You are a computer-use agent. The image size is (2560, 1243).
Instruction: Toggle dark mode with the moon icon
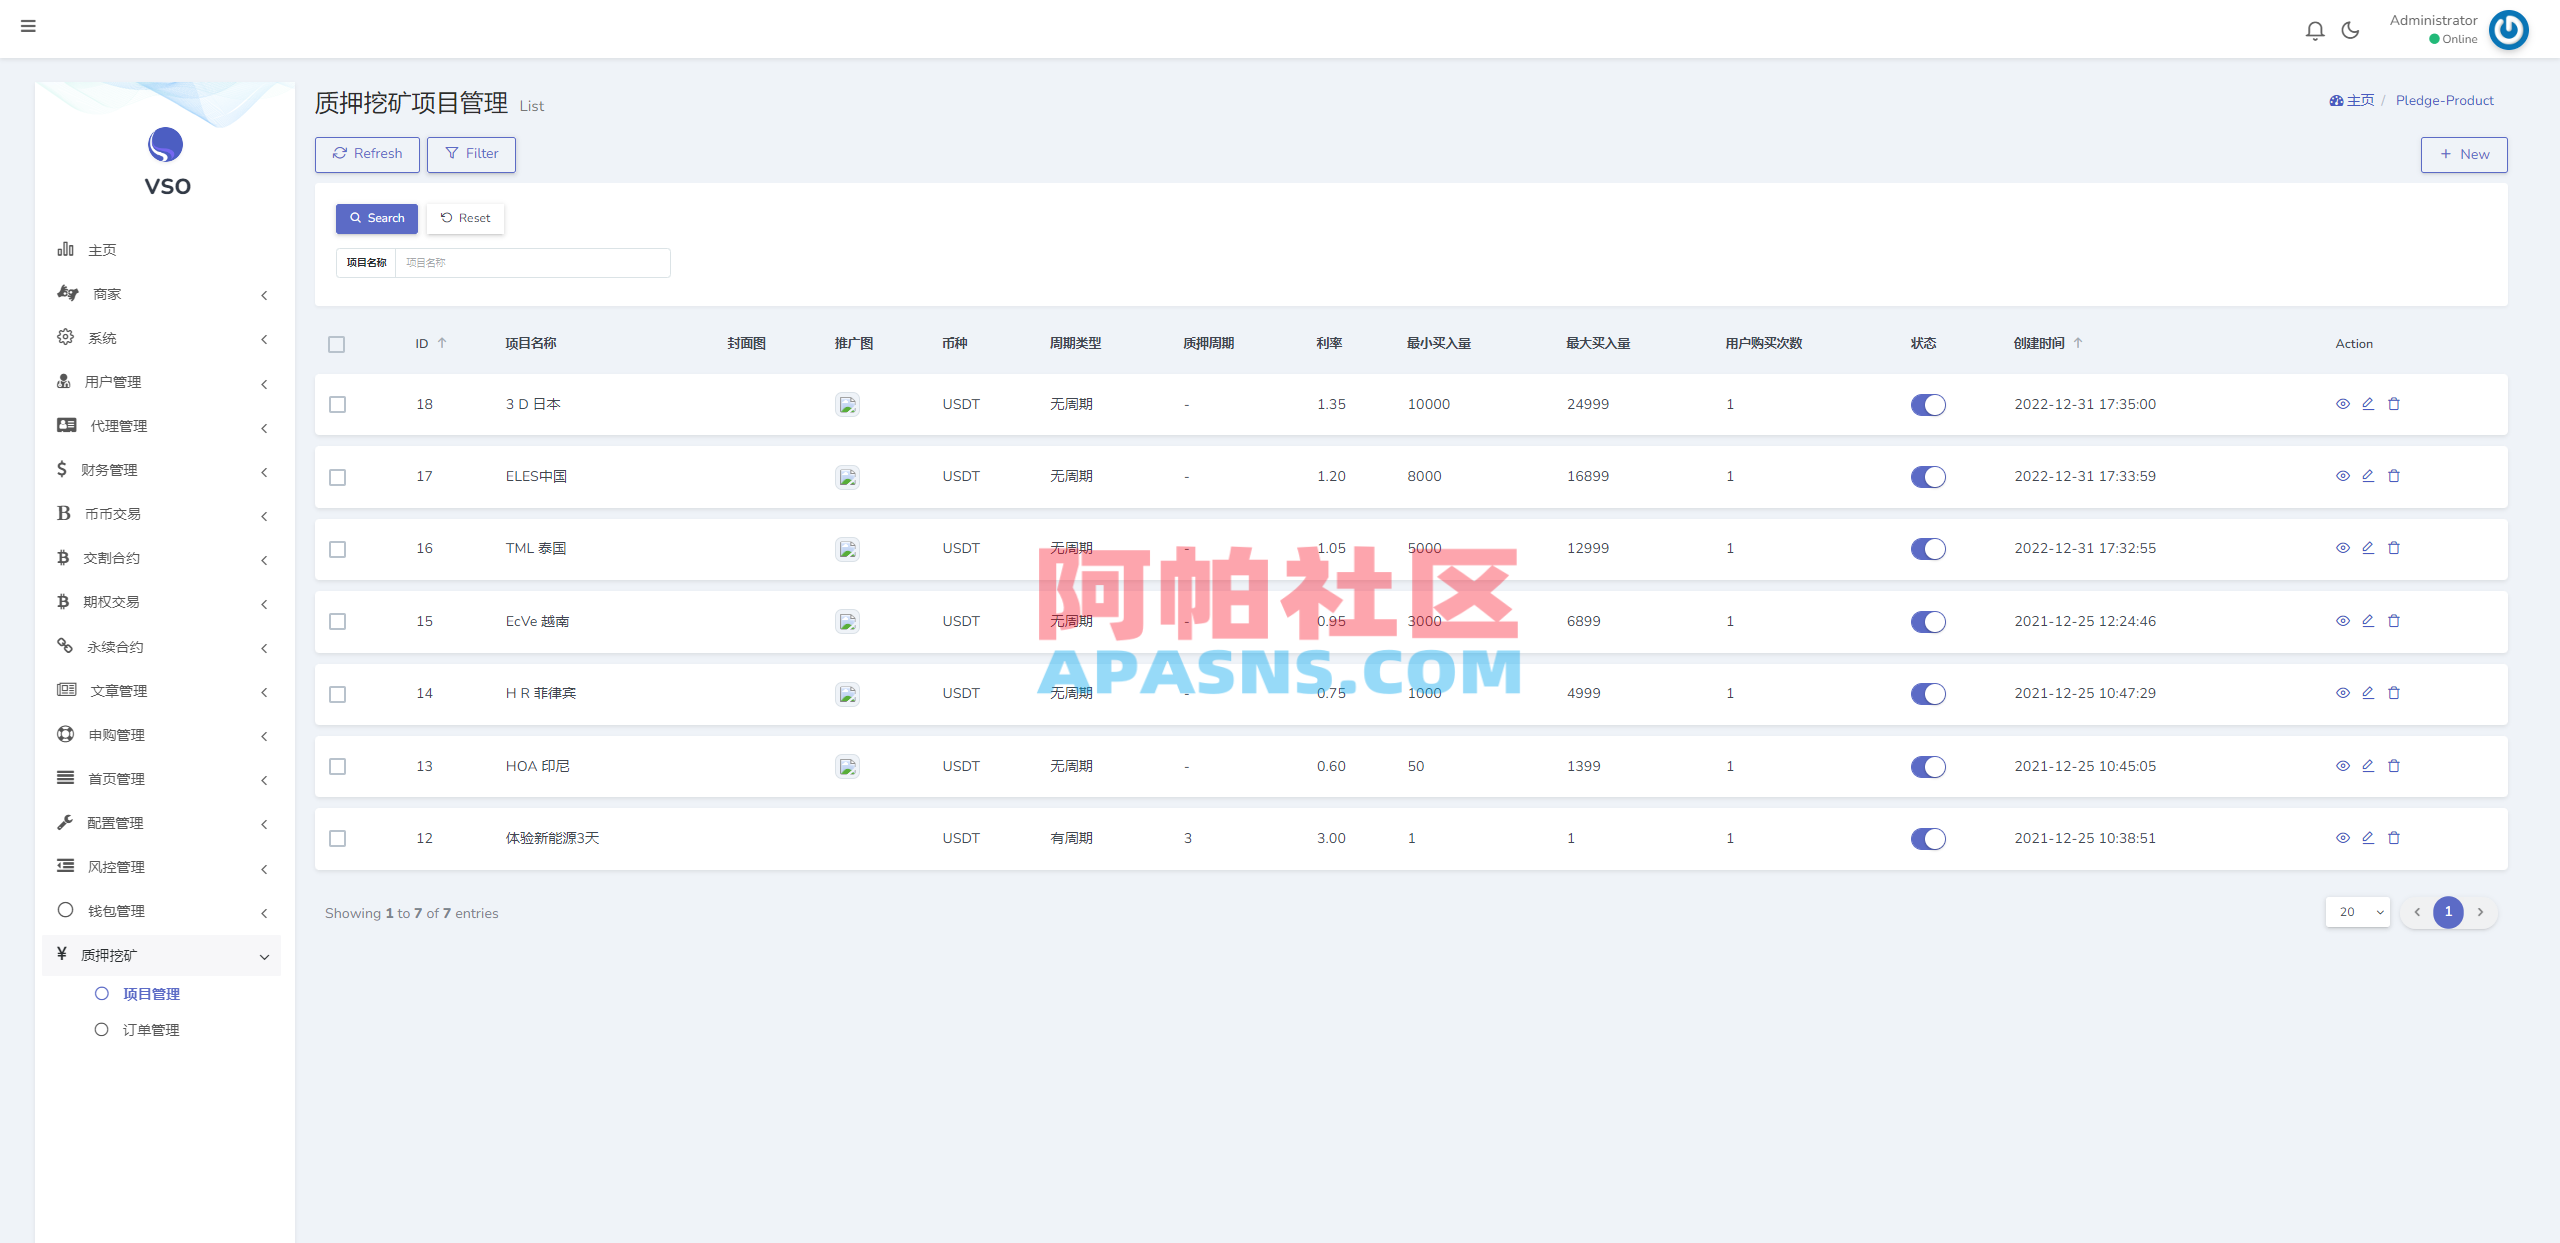pos(2350,30)
